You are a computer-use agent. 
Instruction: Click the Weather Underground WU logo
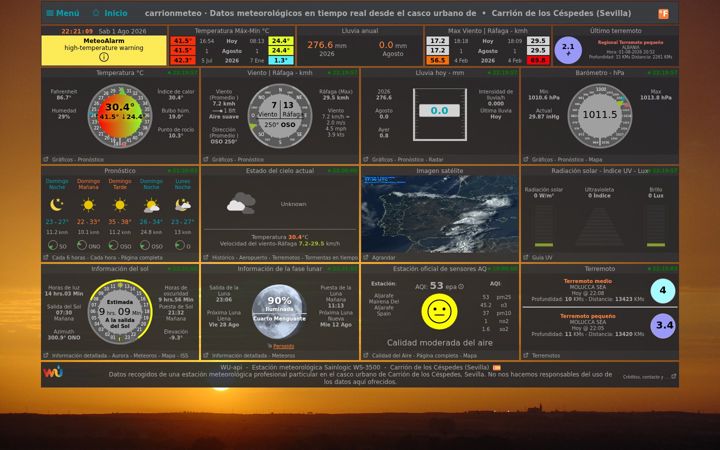(53, 371)
